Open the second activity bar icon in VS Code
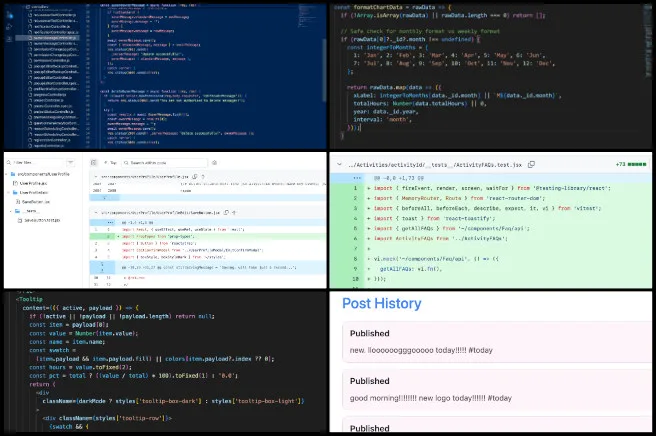 click(10, 27)
